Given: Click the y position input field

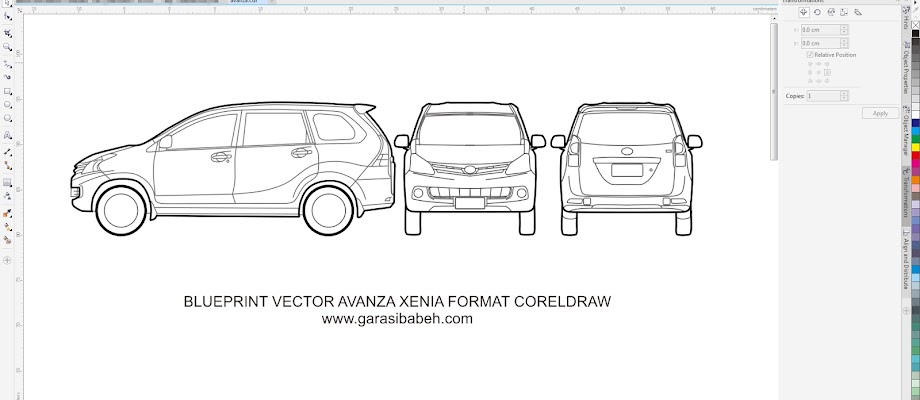Looking at the screenshot, I should click(x=820, y=43).
